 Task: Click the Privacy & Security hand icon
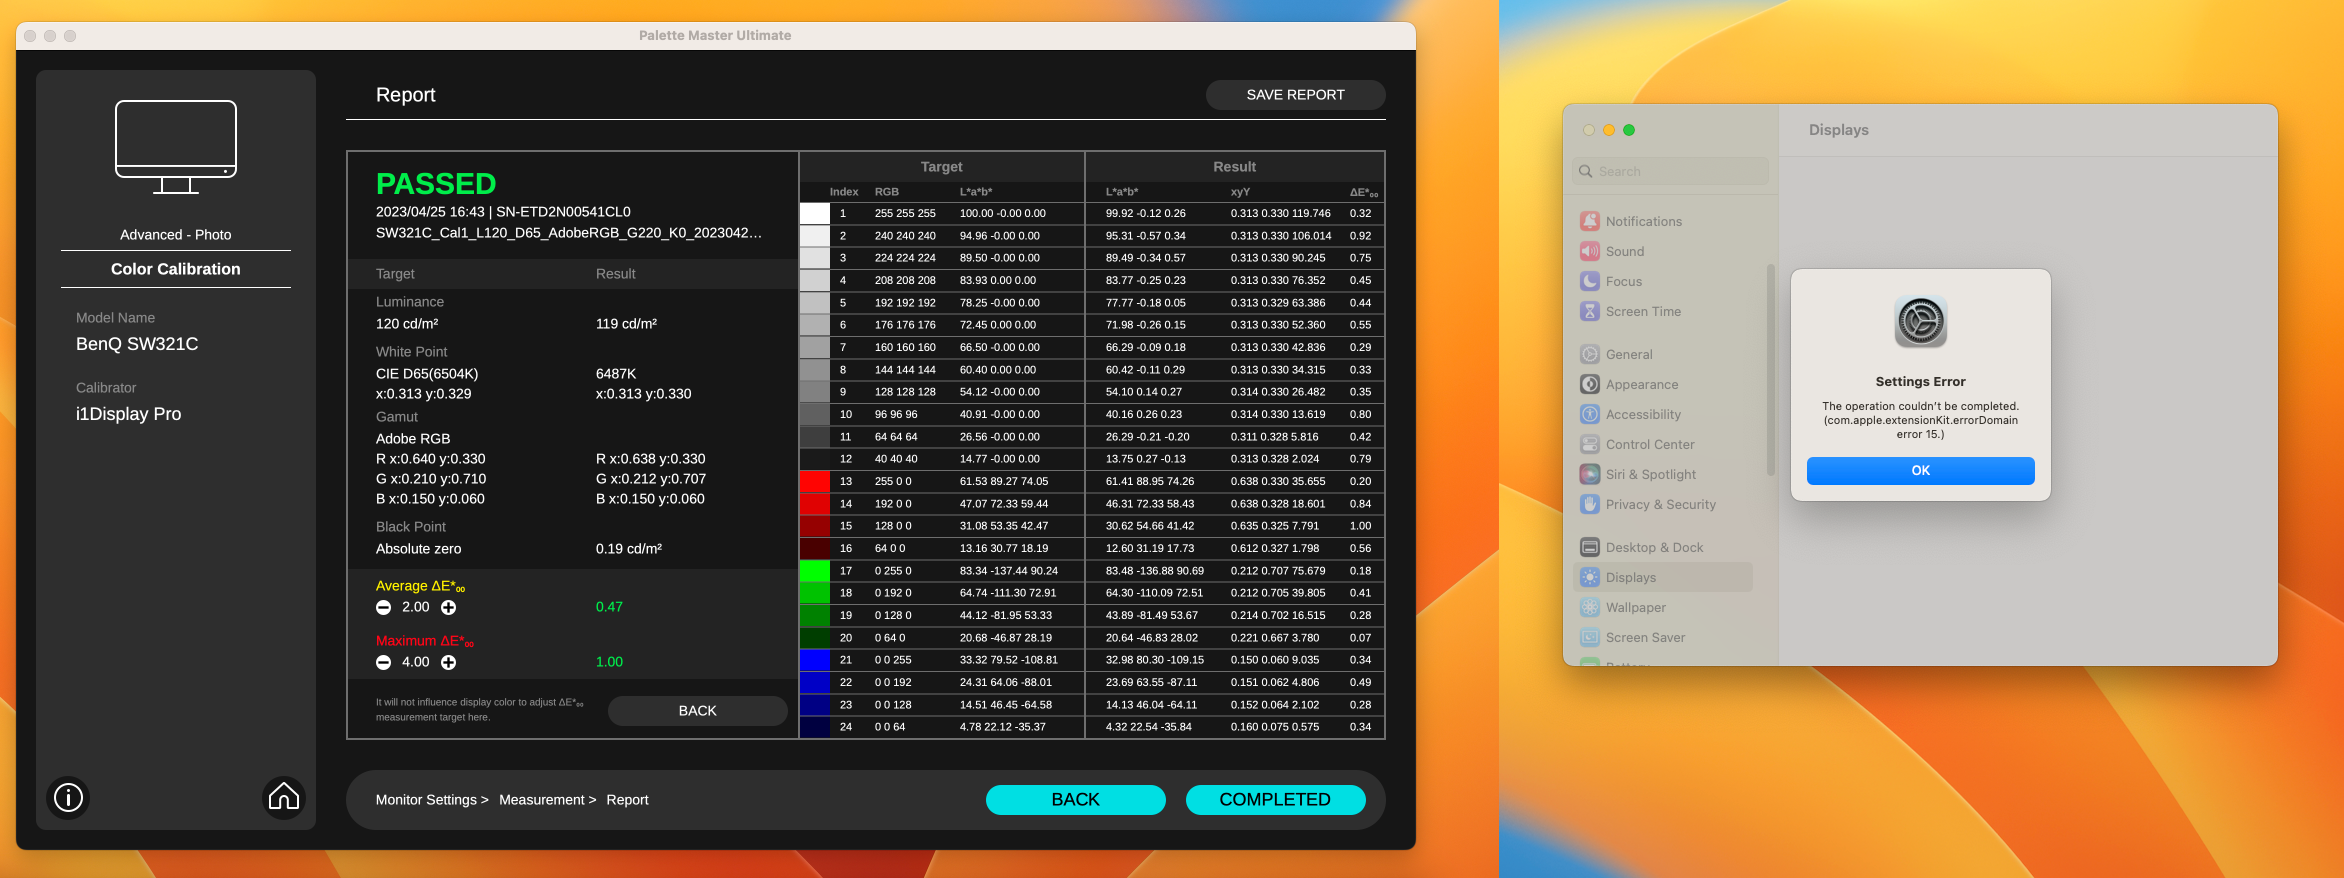pos(1590,505)
